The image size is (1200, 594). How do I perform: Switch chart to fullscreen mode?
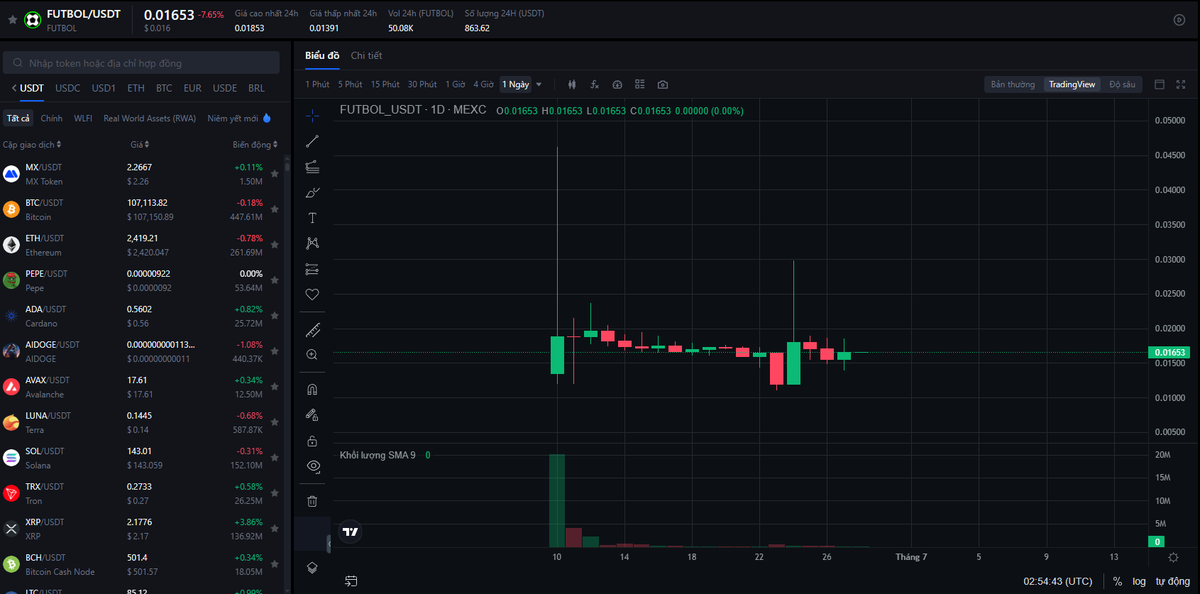coord(1181,85)
